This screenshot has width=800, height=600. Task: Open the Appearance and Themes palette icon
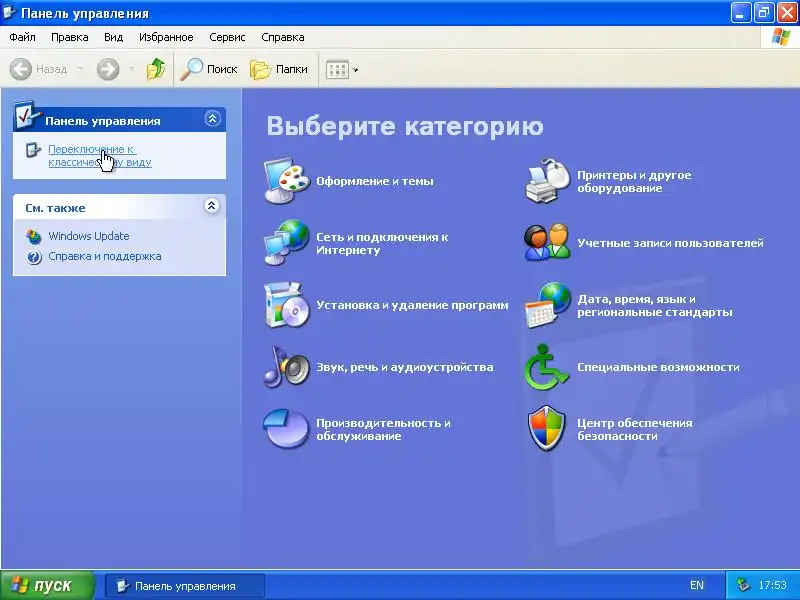click(x=286, y=181)
